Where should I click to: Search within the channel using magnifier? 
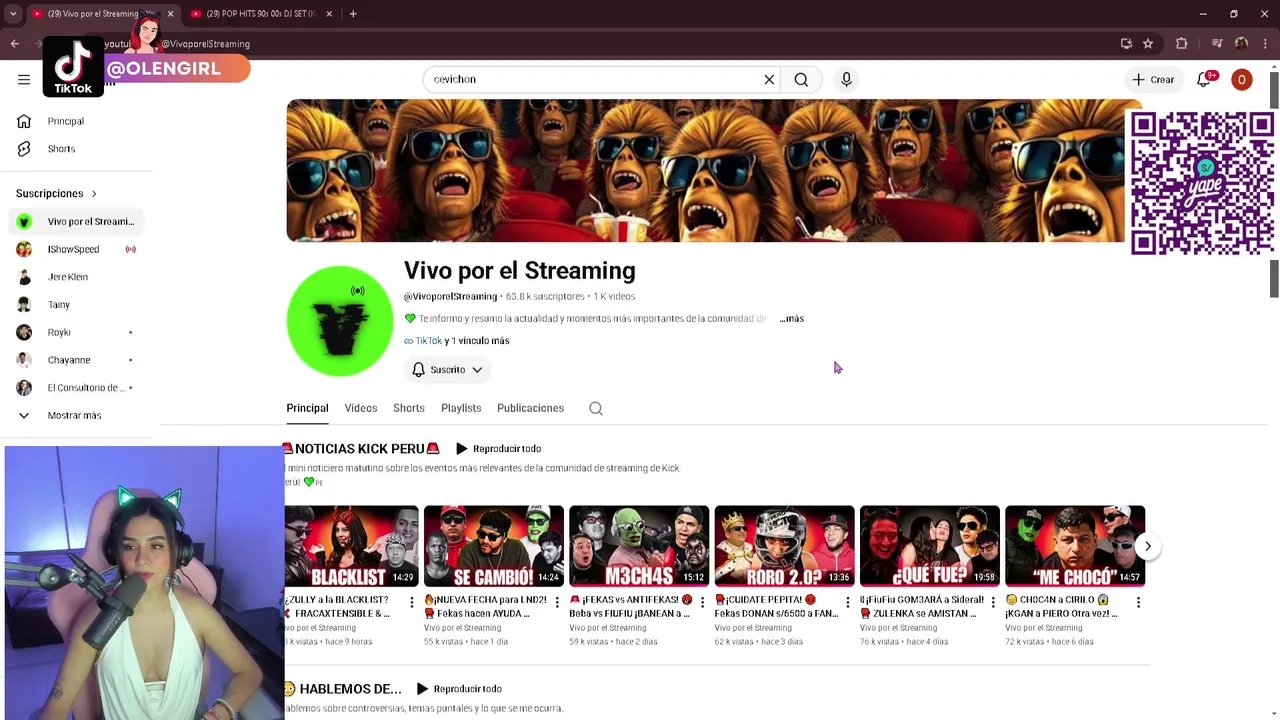tap(596, 408)
